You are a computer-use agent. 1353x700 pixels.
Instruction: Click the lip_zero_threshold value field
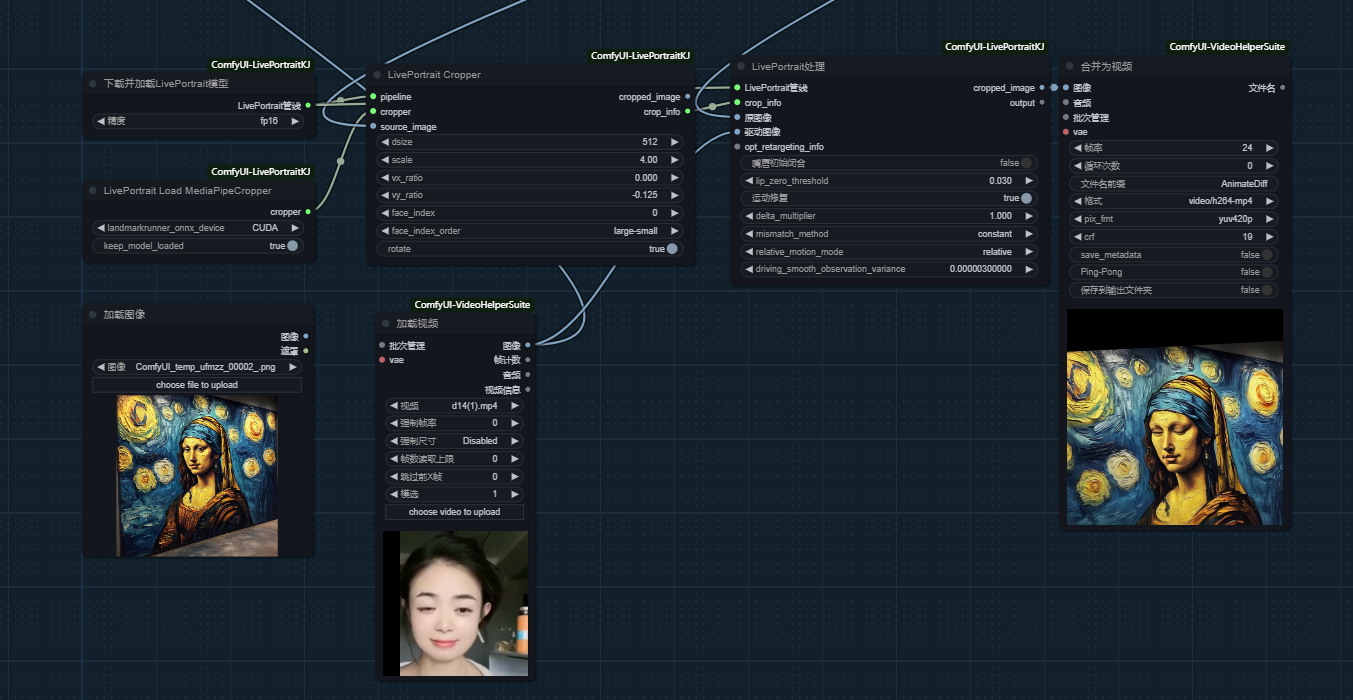click(x=889, y=181)
